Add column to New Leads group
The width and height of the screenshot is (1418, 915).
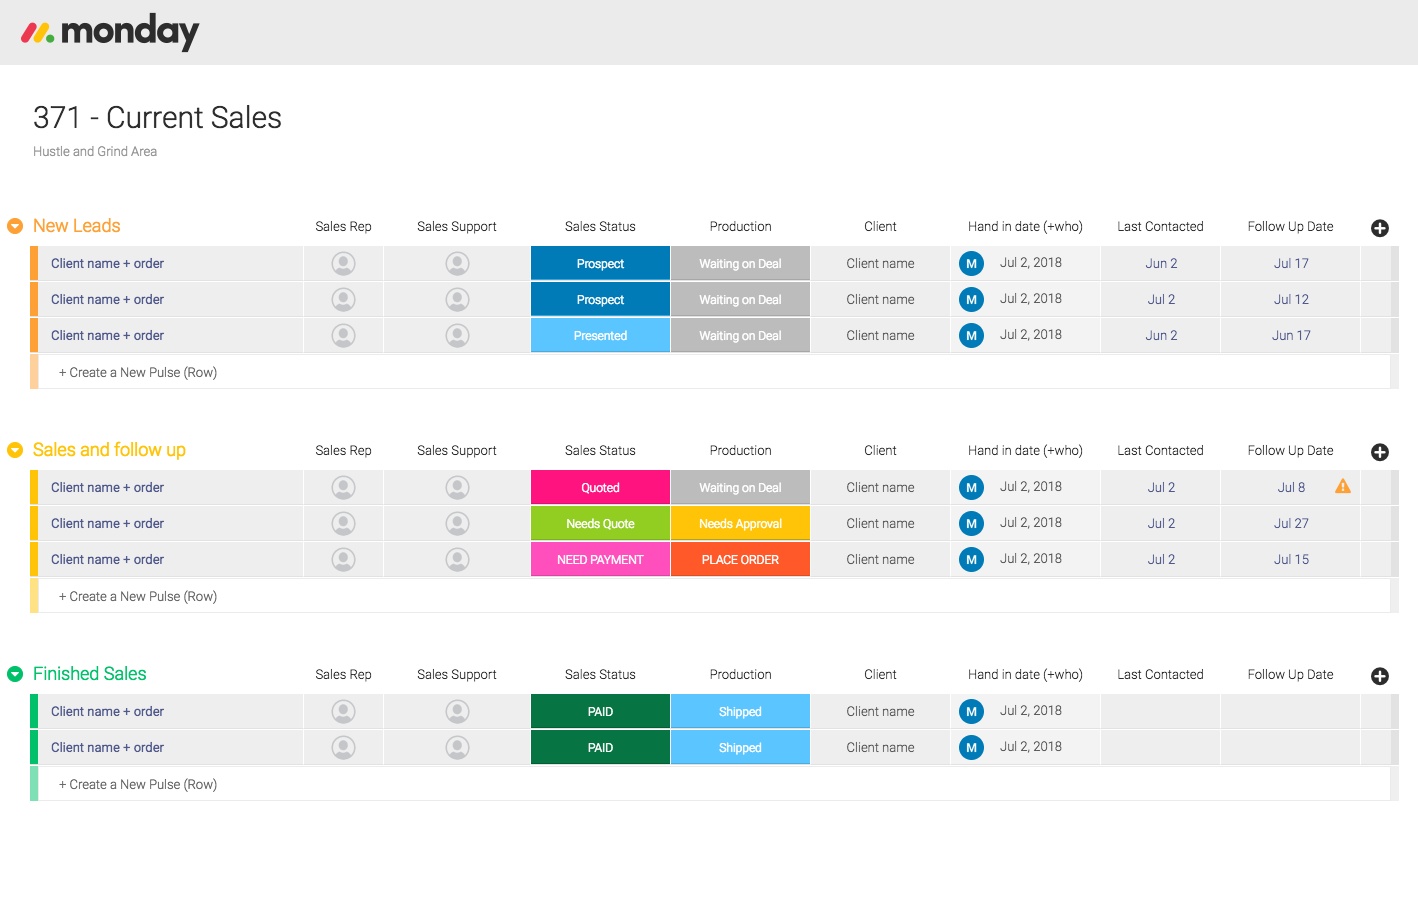click(x=1379, y=228)
